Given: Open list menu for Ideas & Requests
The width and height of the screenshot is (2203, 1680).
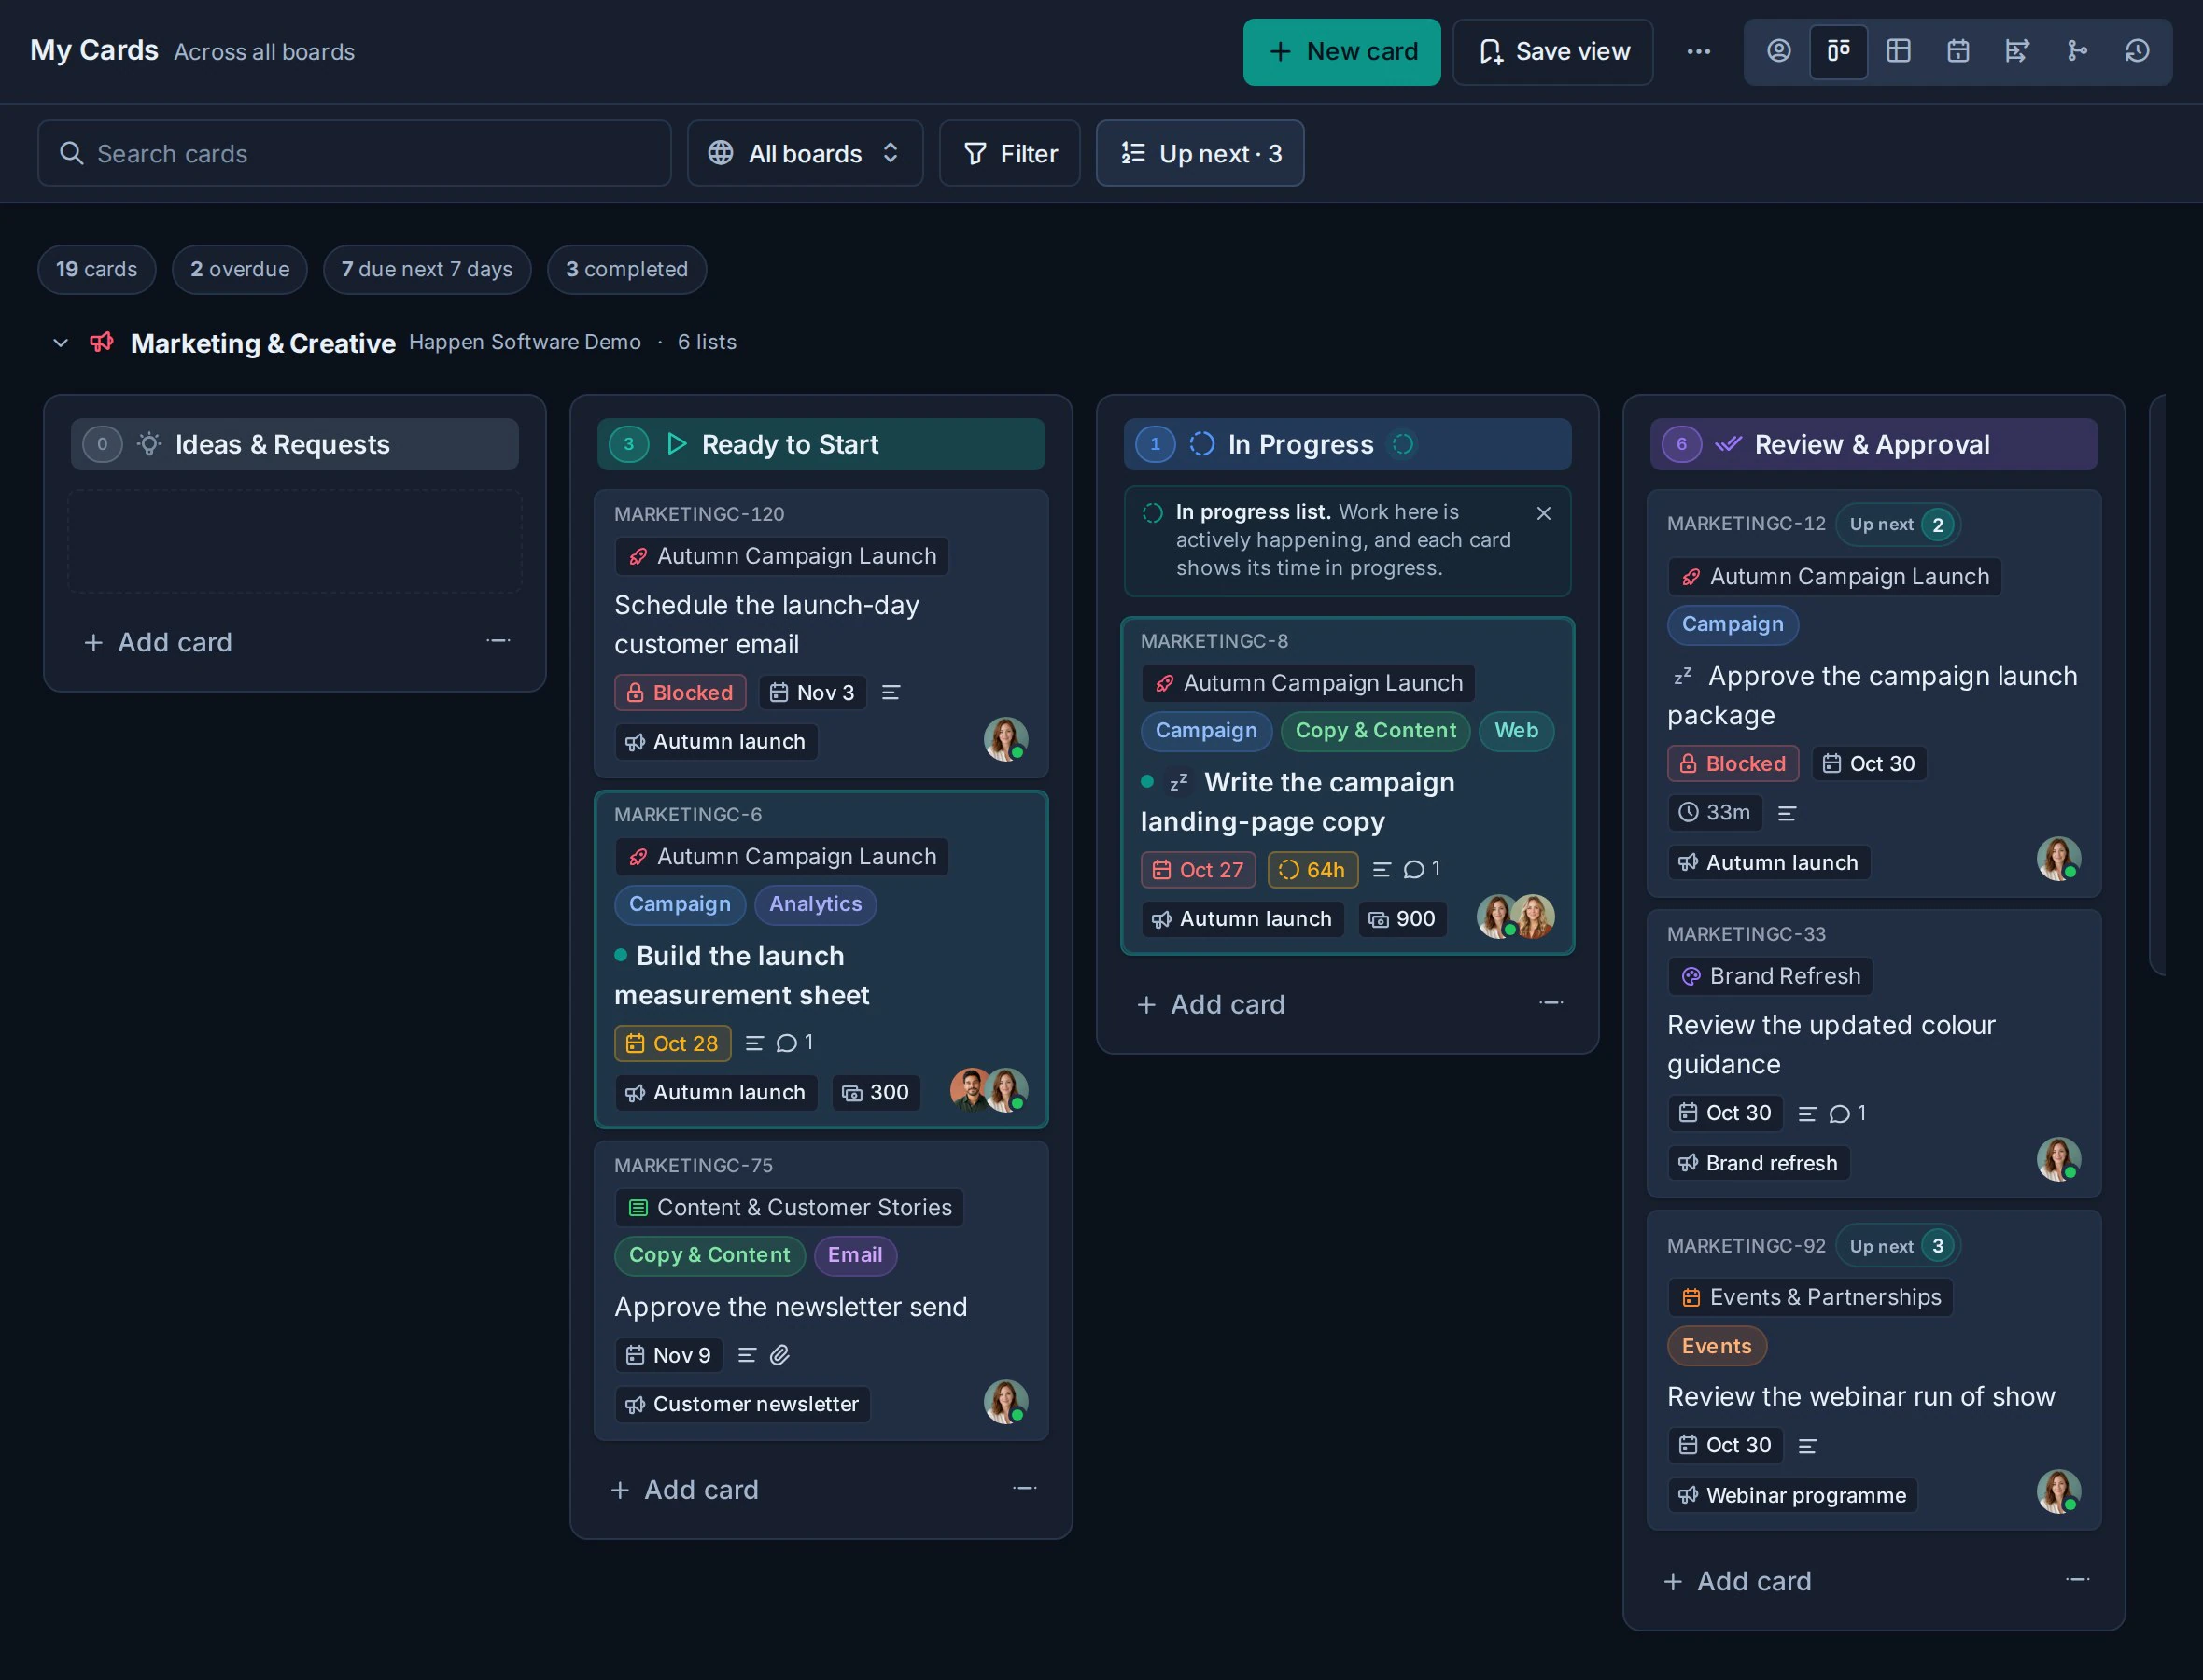Looking at the screenshot, I should (x=498, y=641).
